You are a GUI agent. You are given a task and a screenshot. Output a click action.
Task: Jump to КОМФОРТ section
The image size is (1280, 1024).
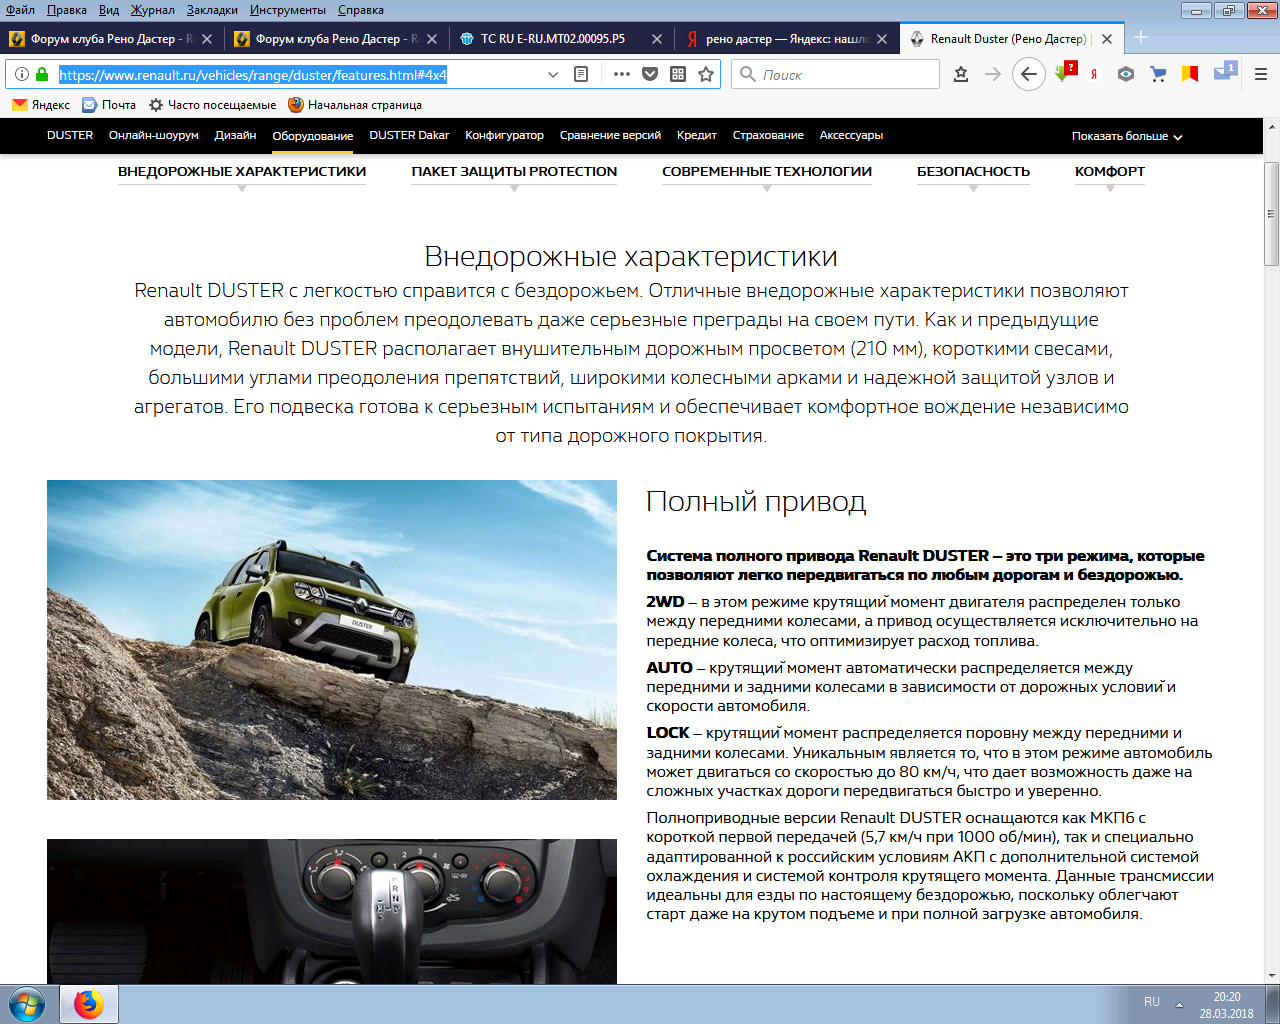point(1110,172)
